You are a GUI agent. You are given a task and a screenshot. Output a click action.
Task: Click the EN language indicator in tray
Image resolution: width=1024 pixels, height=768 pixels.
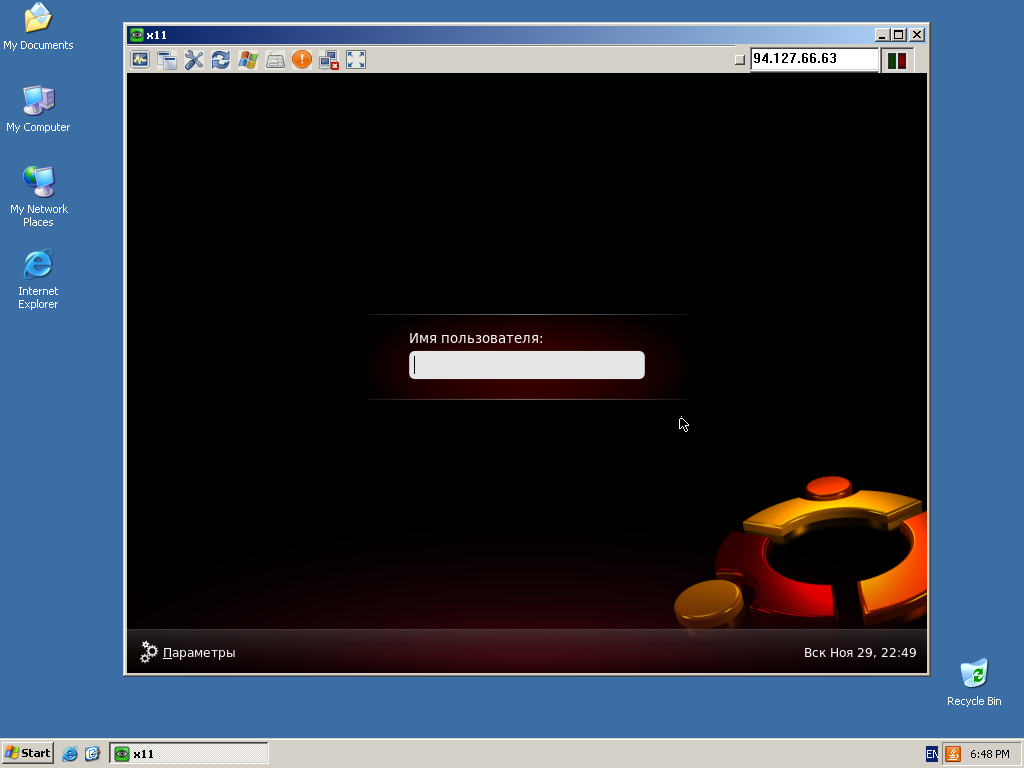tap(932, 754)
